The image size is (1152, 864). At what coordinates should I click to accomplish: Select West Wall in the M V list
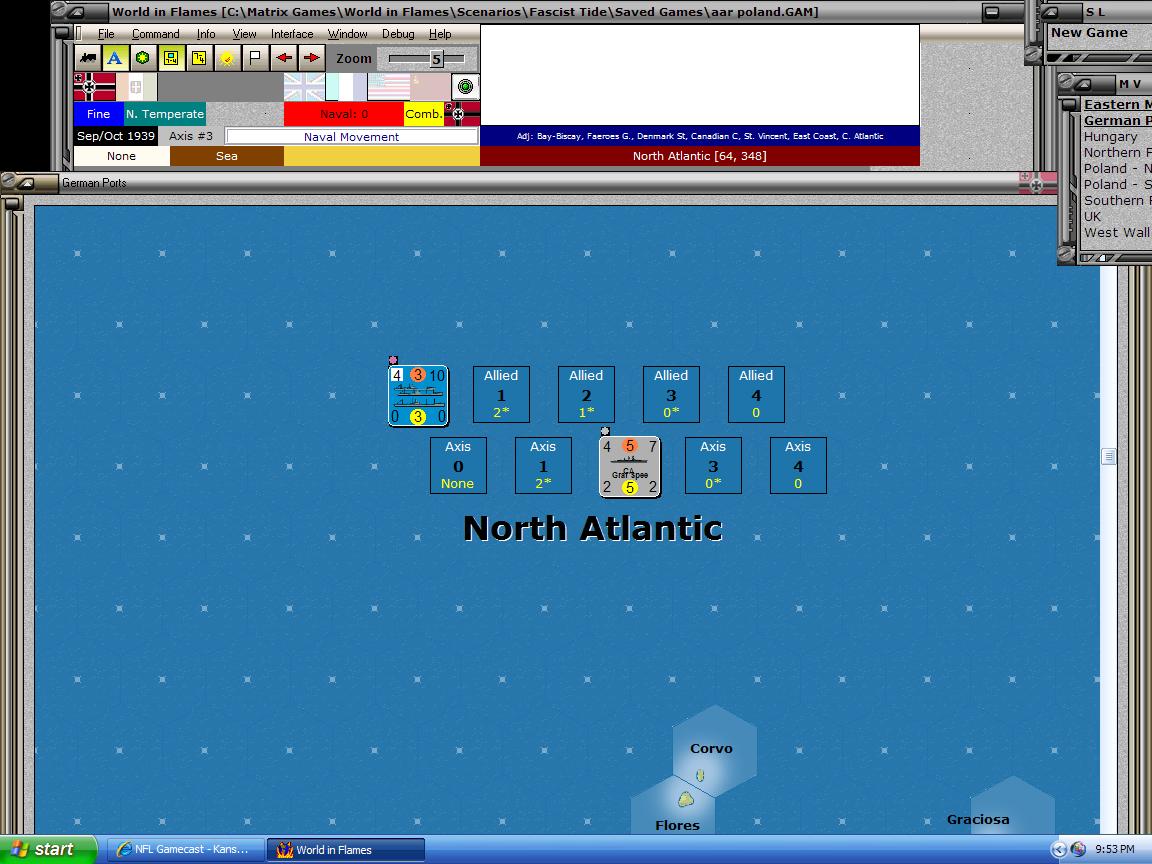click(x=1117, y=233)
